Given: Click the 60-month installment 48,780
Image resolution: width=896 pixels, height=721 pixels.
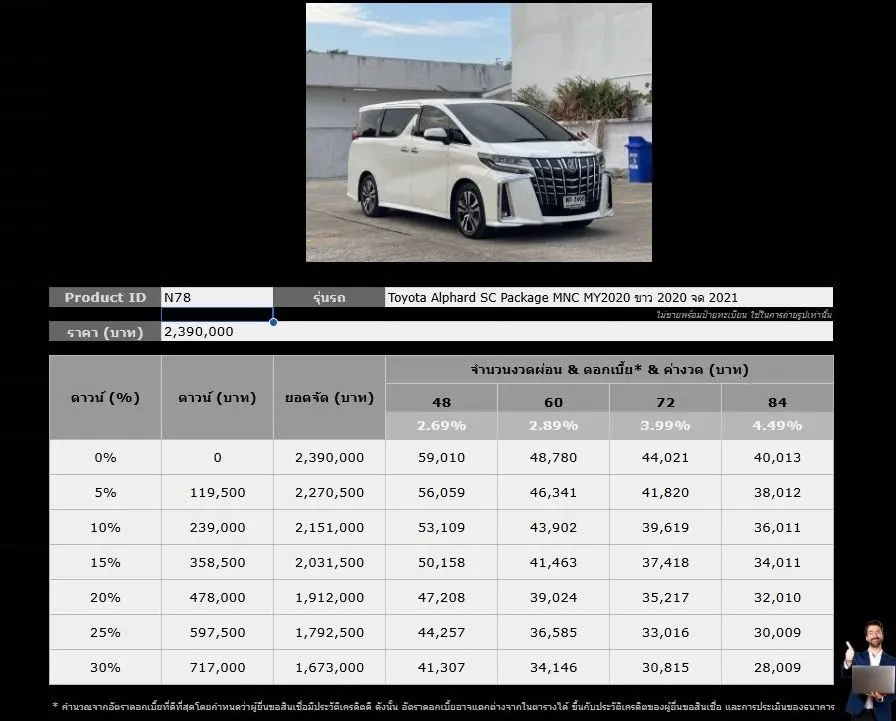Looking at the screenshot, I should pyautogui.click(x=553, y=457).
